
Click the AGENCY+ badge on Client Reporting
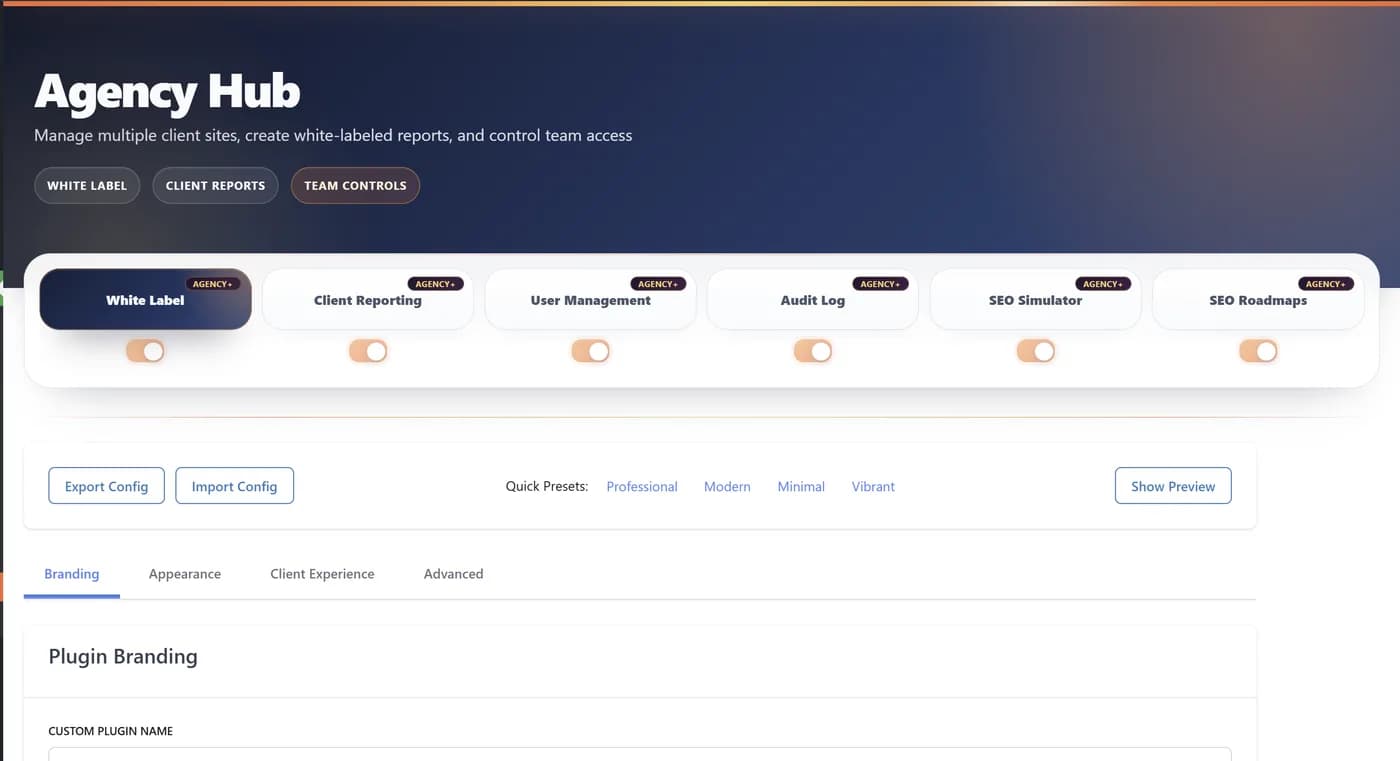pos(435,284)
